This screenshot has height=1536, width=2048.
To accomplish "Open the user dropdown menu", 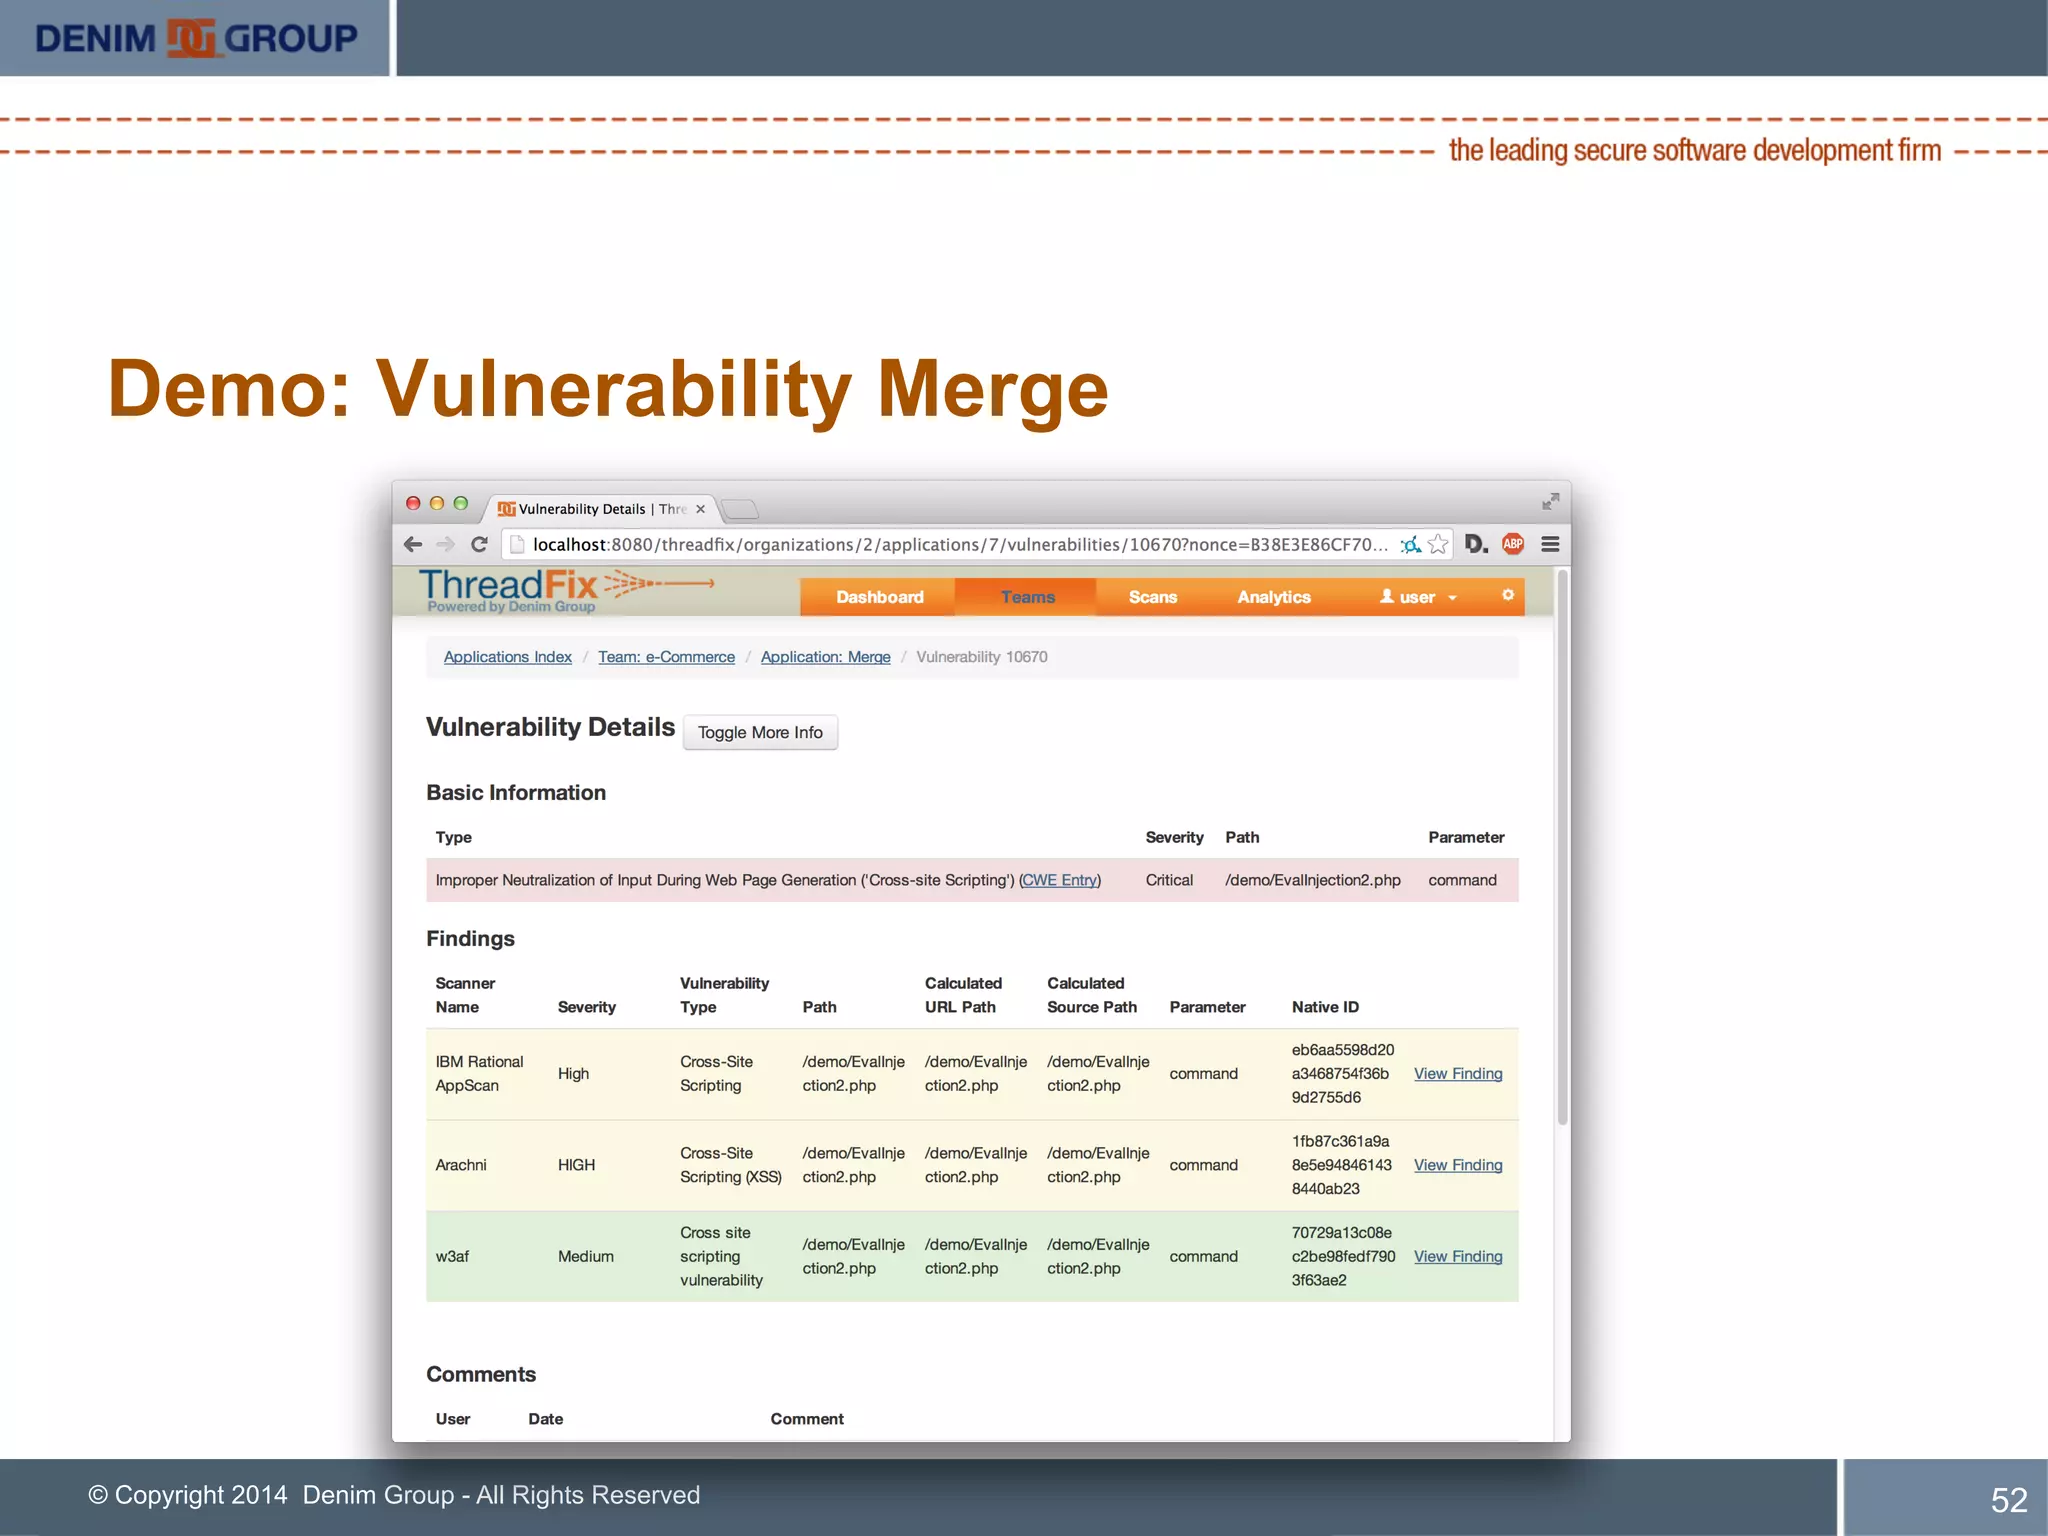I will click(1418, 597).
